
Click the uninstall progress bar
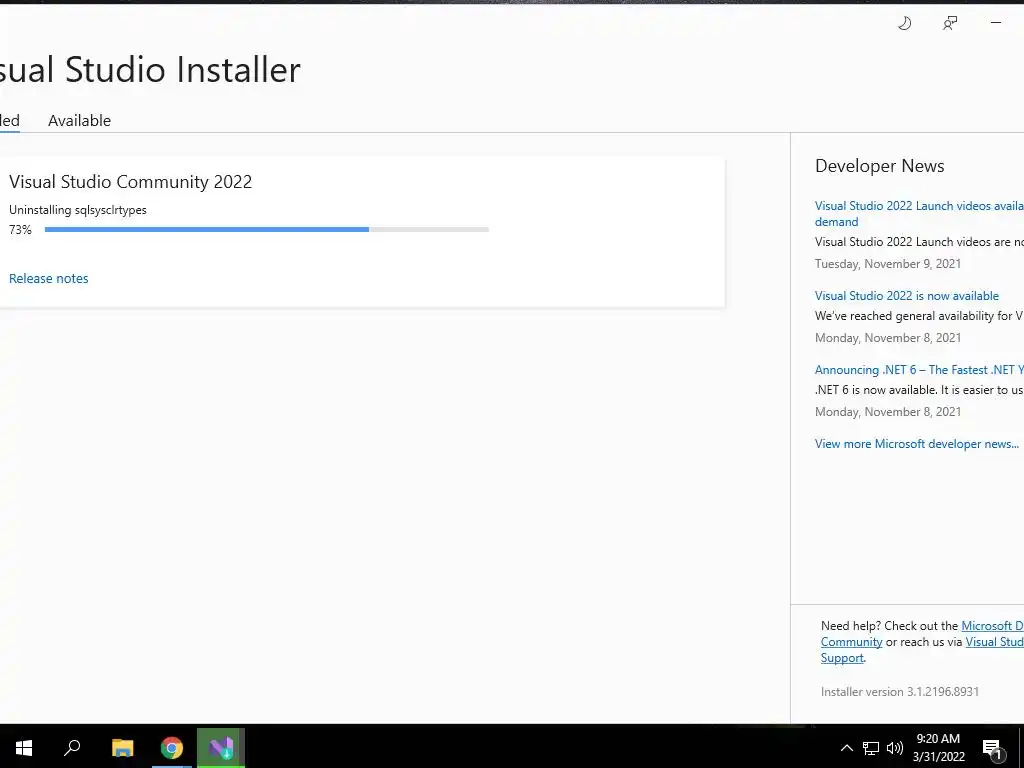pyautogui.click(x=266, y=229)
